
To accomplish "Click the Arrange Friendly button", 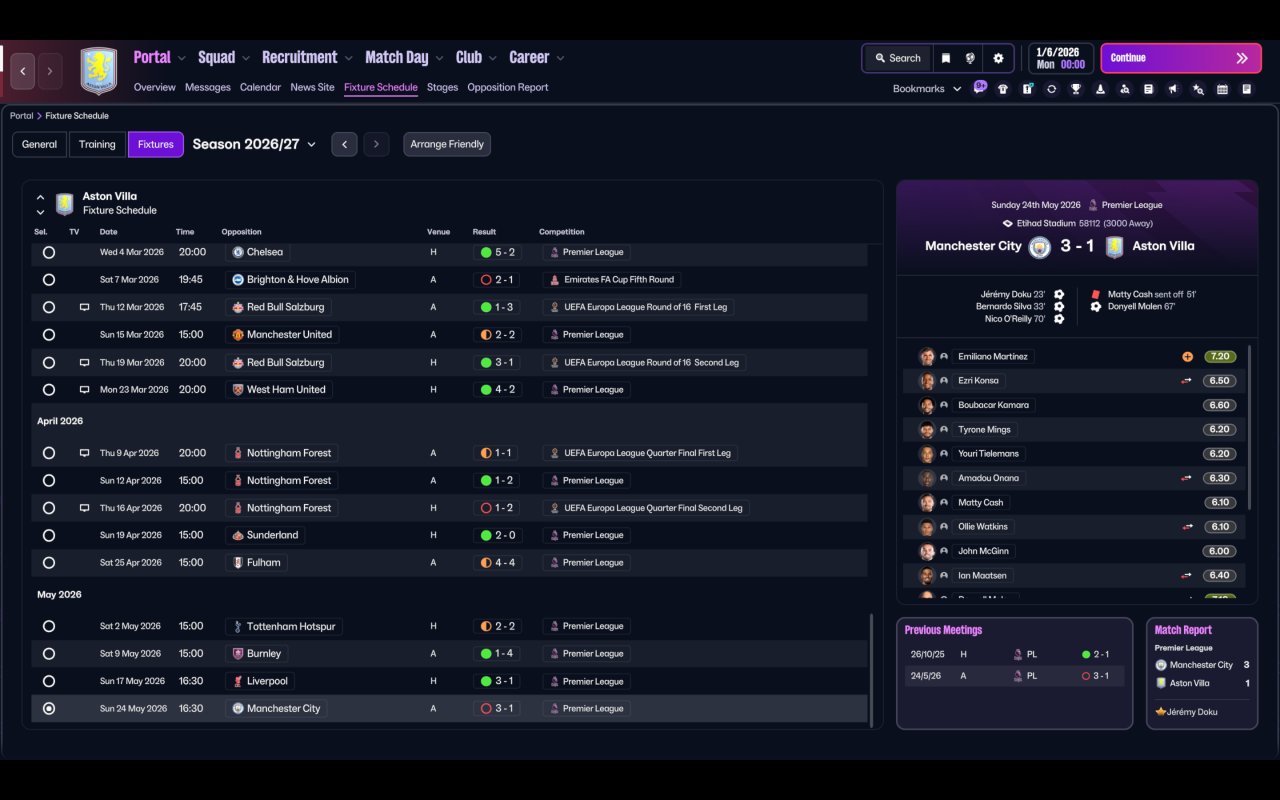I will click(x=447, y=144).
